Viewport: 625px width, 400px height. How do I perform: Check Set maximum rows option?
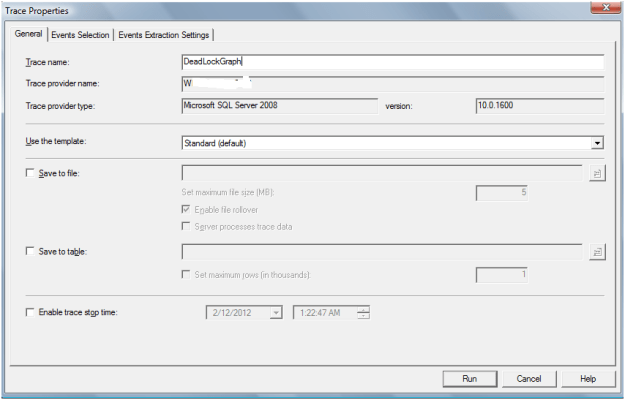point(187,274)
